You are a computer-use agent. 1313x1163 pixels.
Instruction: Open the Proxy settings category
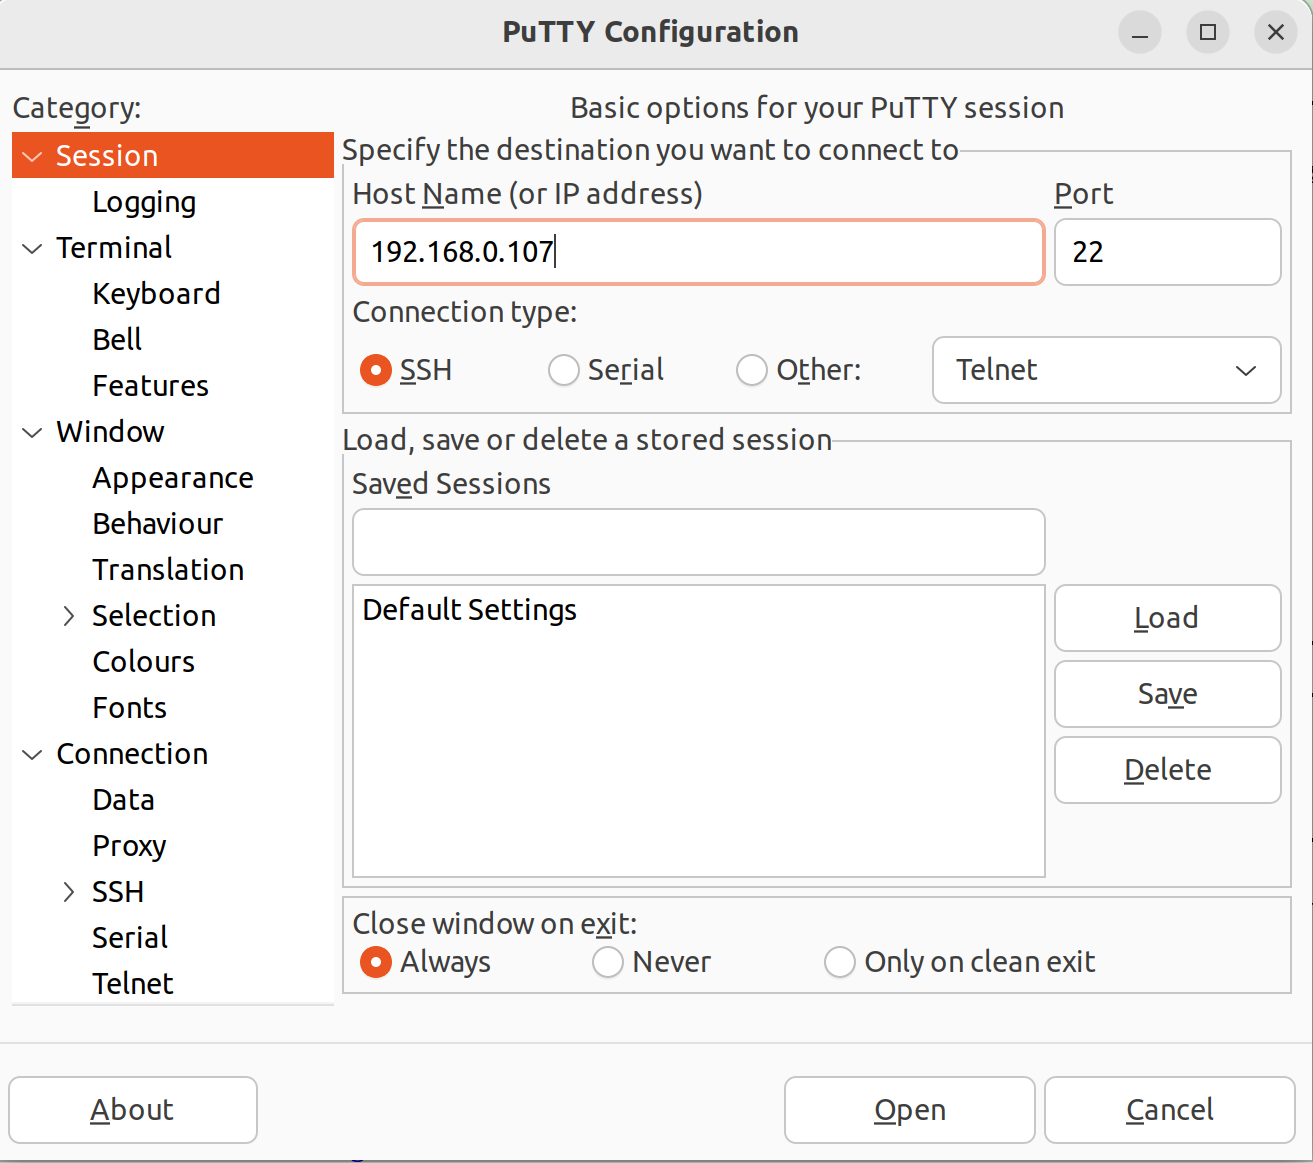pyautogui.click(x=129, y=846)
